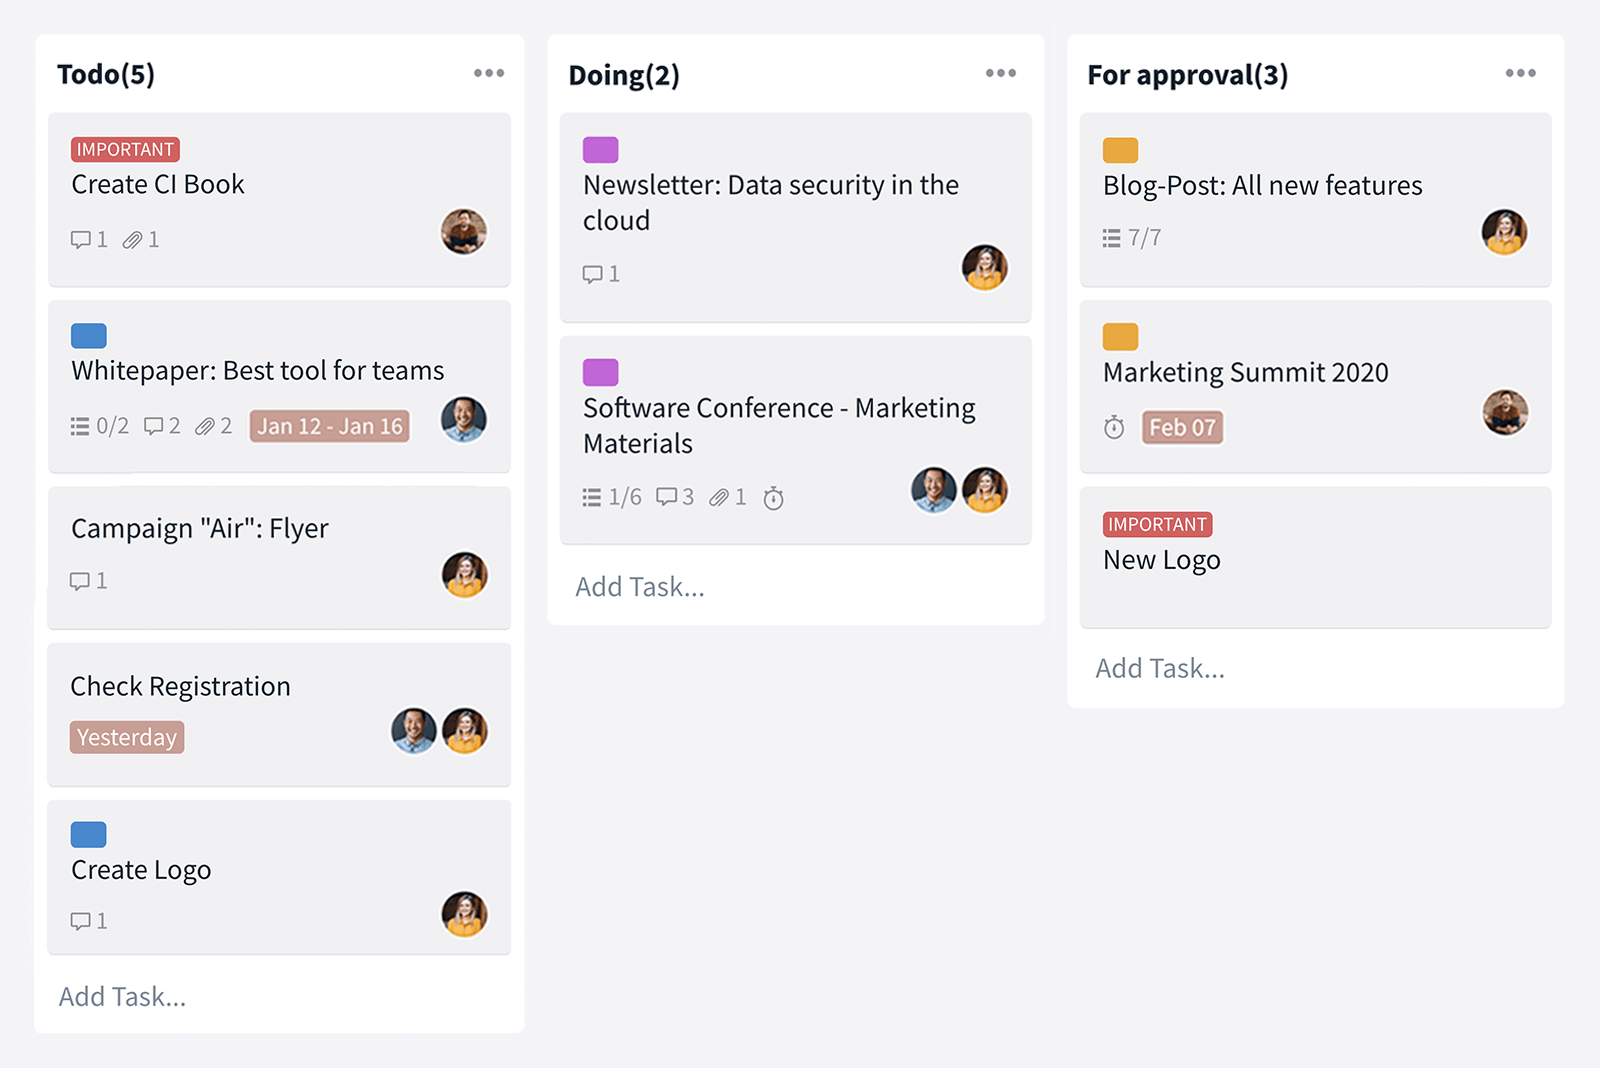Click attachment icon on Create CI Book
The width and height of the screenshot is (1600, 1068).
[132, 240]
